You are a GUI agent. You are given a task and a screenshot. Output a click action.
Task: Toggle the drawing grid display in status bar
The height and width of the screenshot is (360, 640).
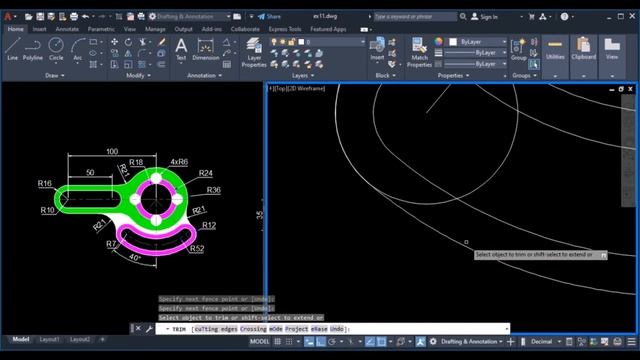278,342
